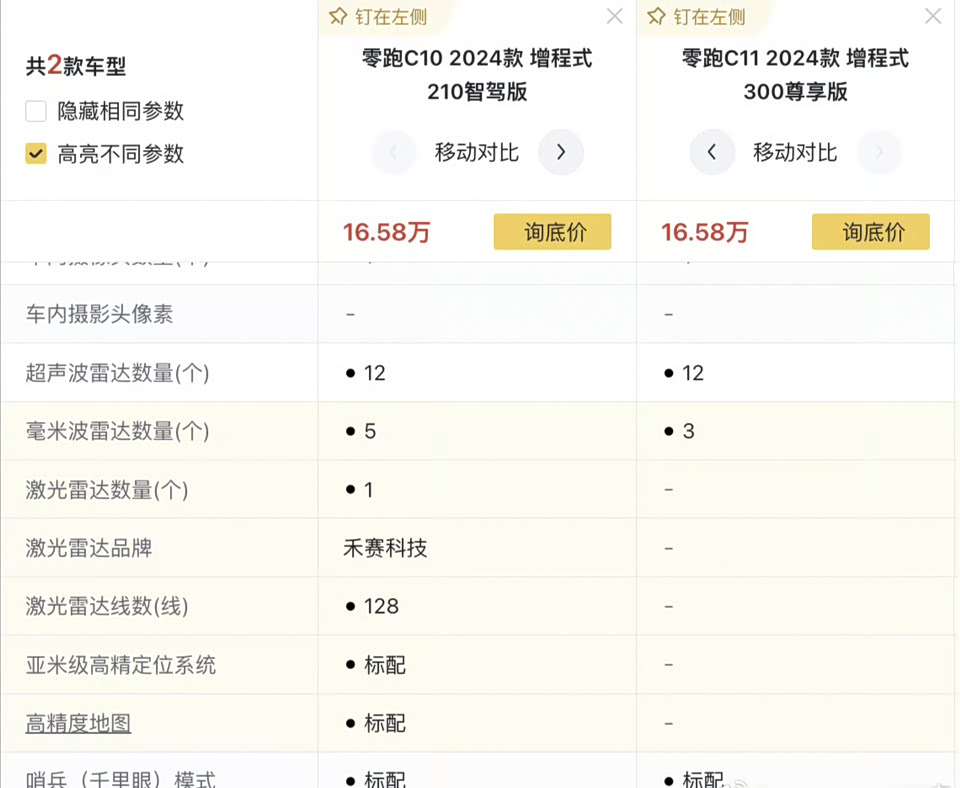Click the 禾赛科技 lidar brand value
Viewport: 960px width, 788px height.
tap(385, 548)
